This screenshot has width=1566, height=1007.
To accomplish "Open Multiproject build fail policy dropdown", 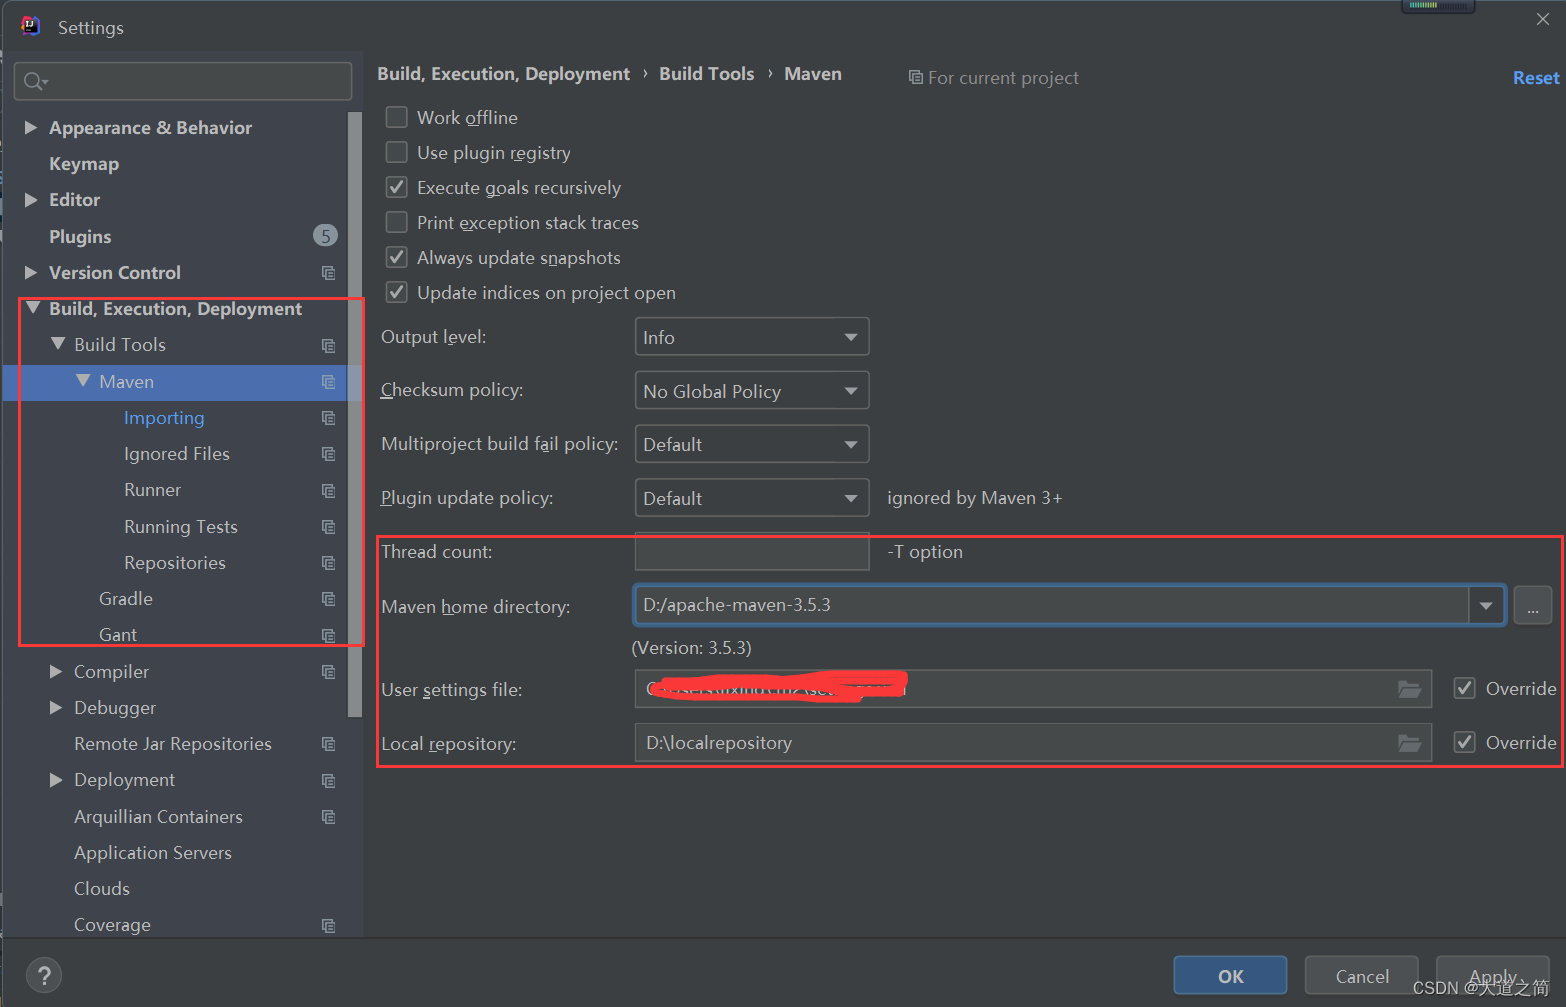I will point(752,444).
